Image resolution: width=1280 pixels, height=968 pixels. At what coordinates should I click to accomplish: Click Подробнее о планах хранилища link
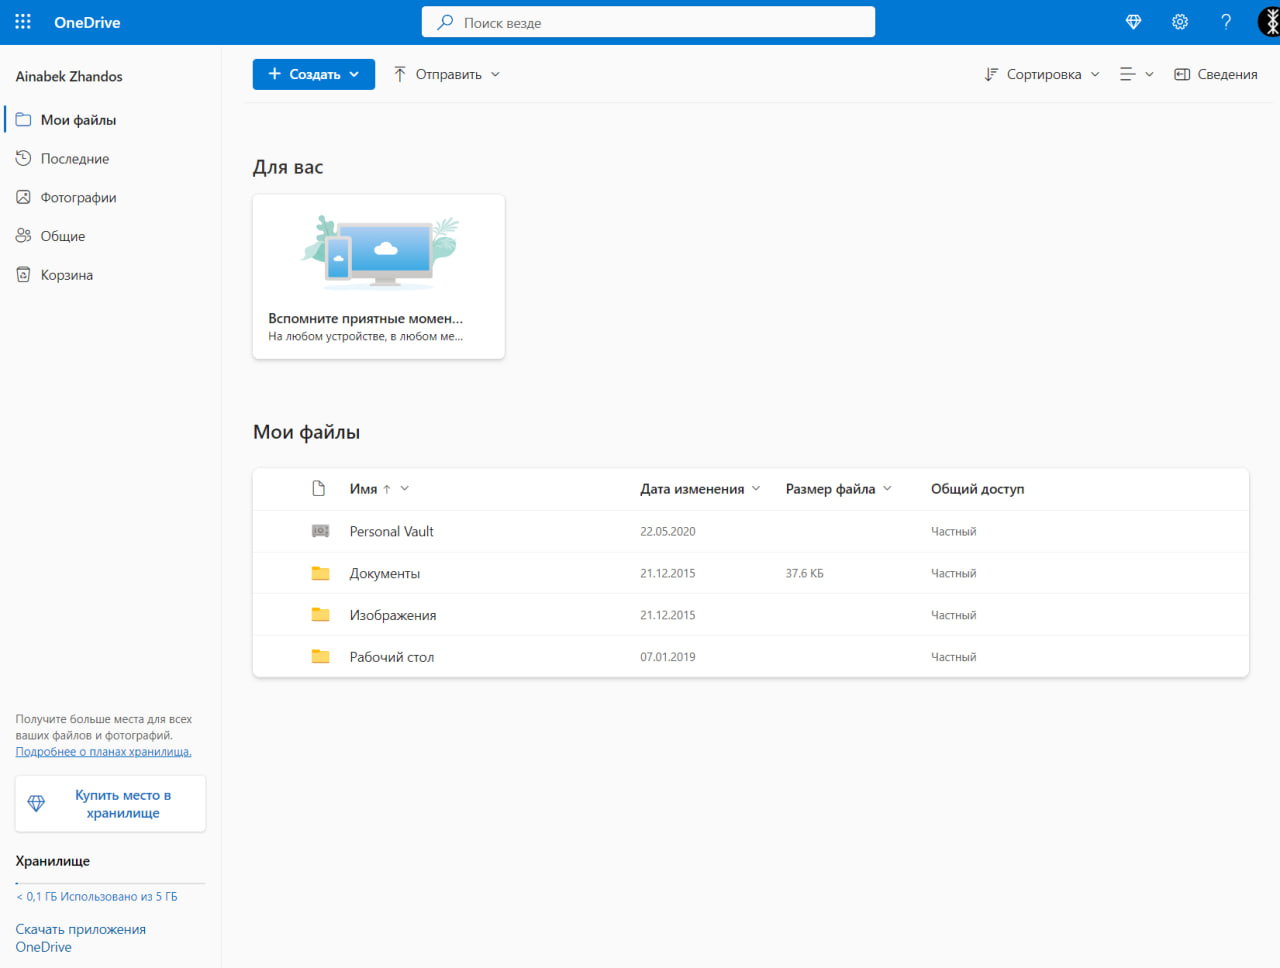pos(103,751)
